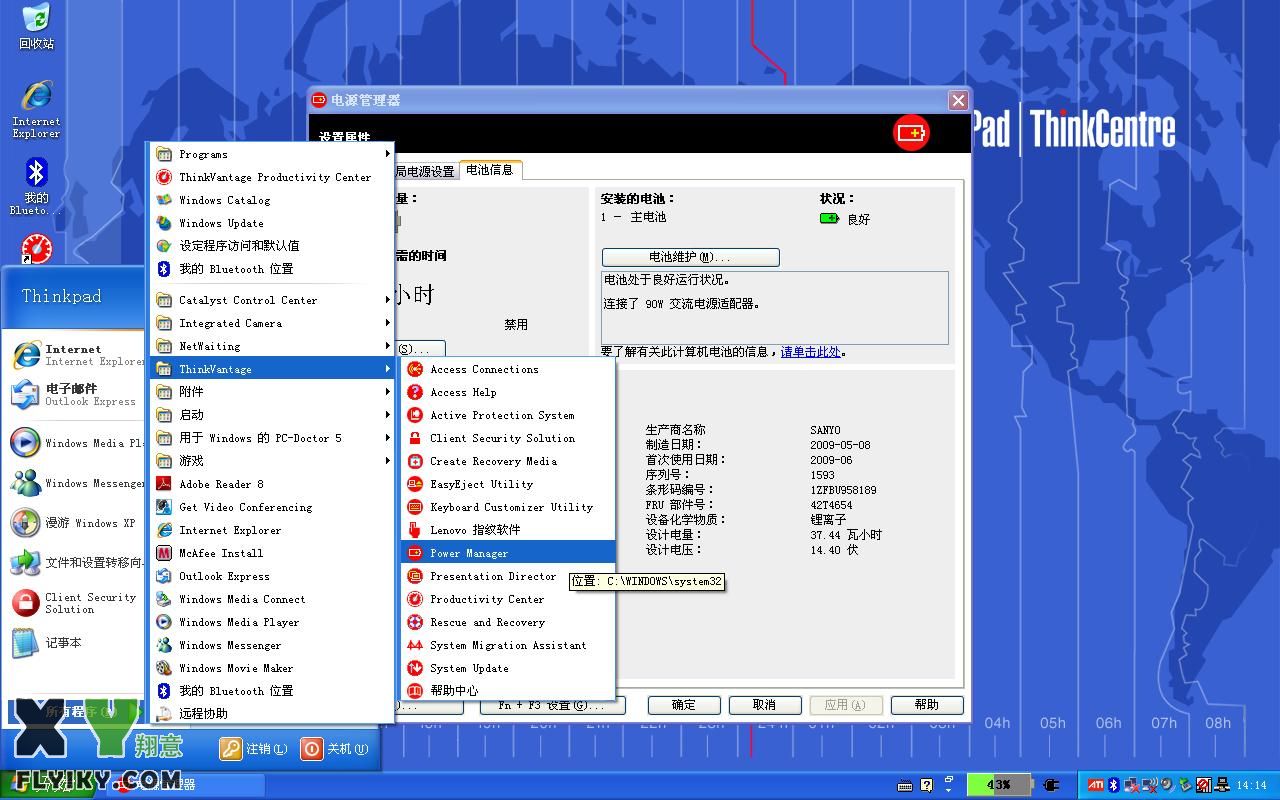
Task: Click the taskbar clock 14:14
Action: 1252,785
